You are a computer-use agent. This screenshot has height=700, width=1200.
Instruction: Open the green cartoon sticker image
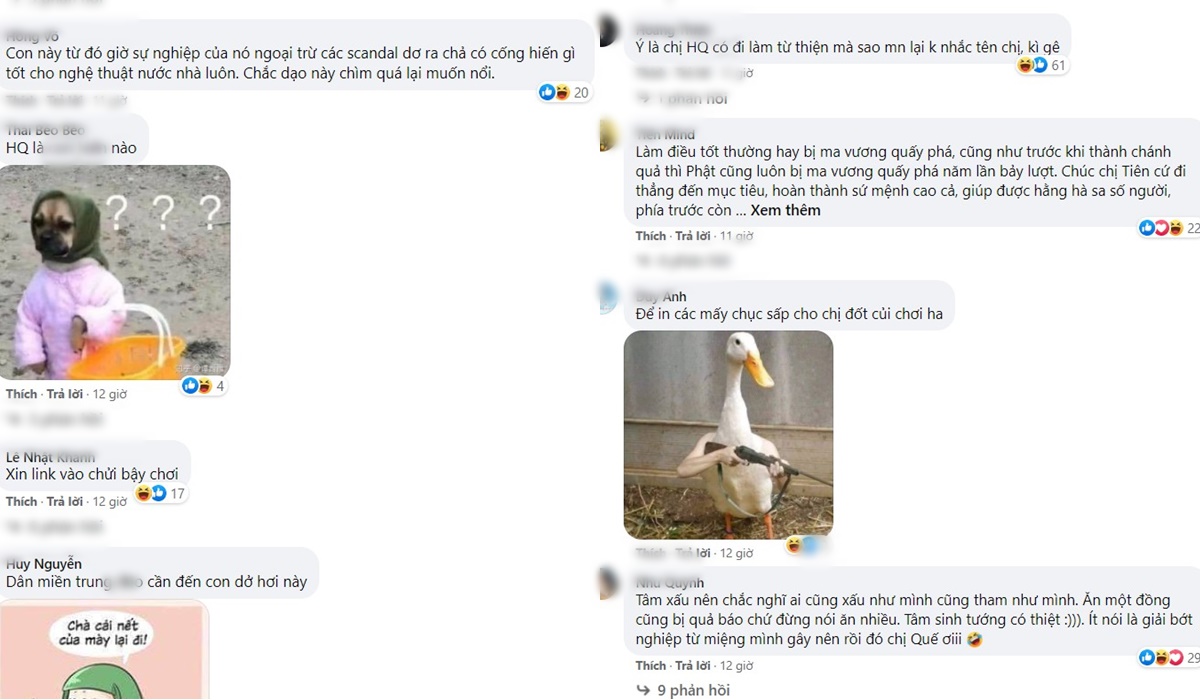pyautogui.click(x=104, y=649)
